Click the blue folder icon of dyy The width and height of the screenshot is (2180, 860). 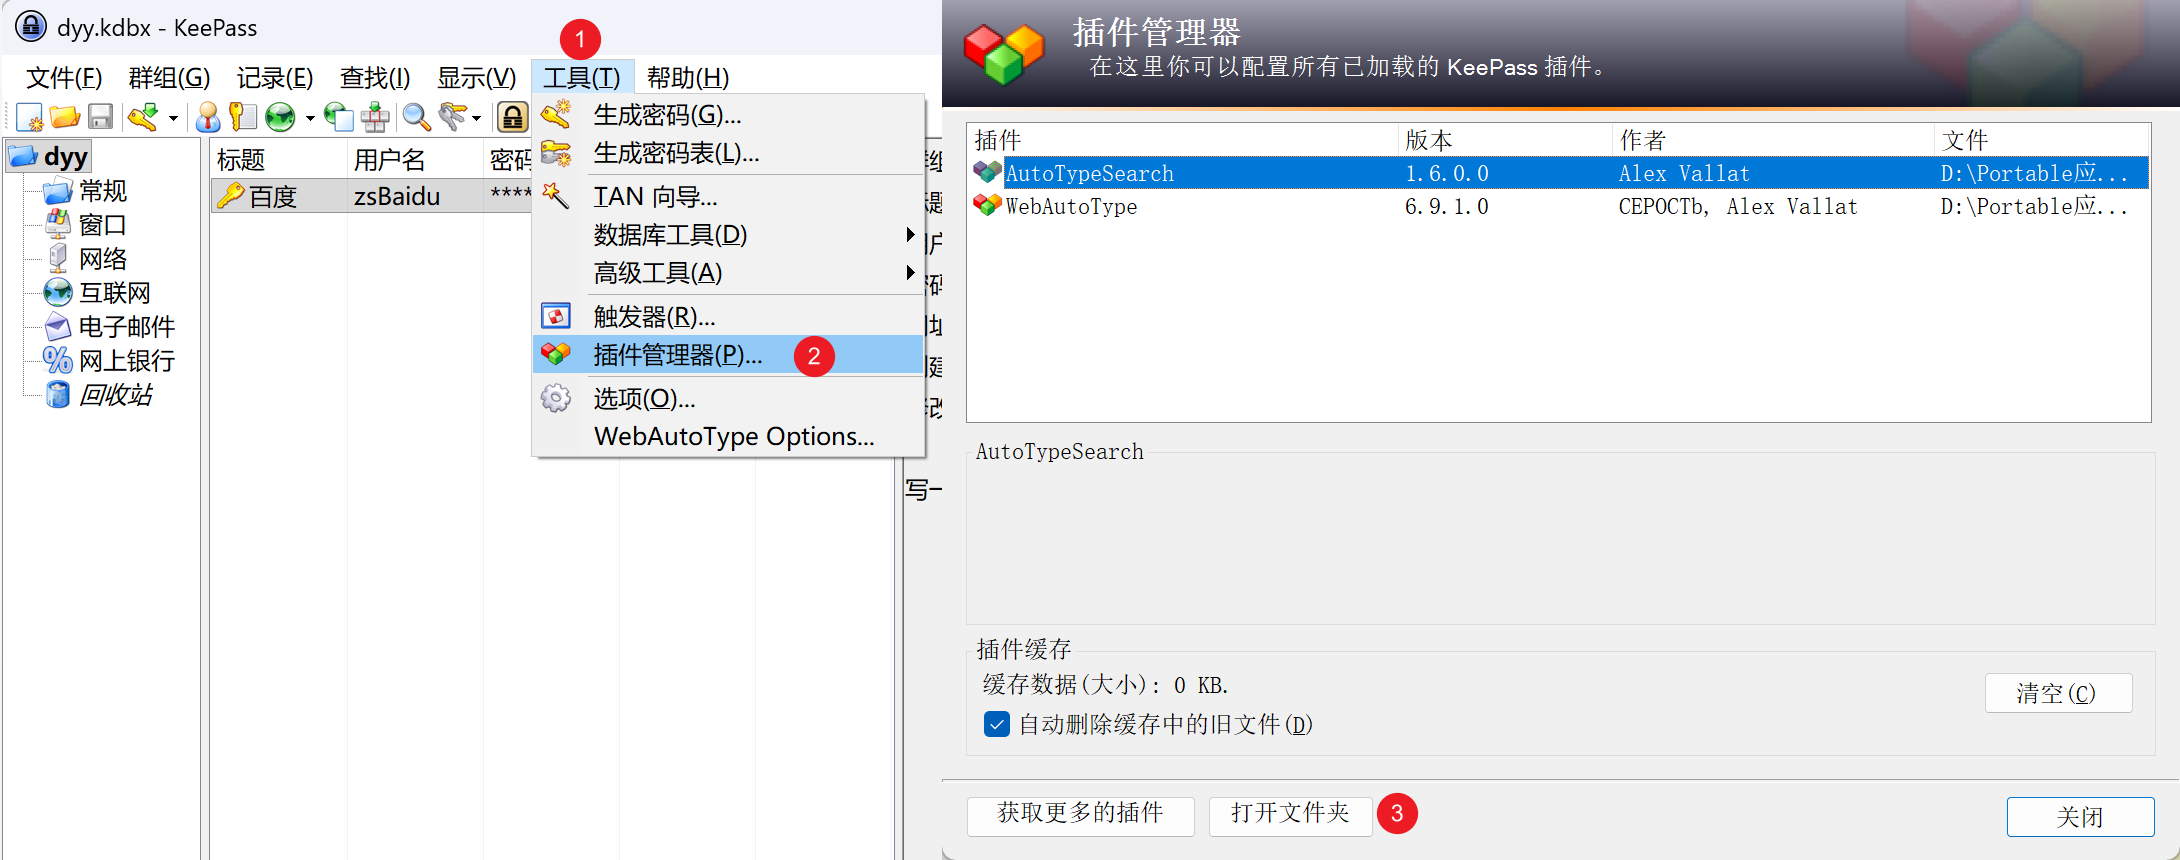click(x=23, y=156)
